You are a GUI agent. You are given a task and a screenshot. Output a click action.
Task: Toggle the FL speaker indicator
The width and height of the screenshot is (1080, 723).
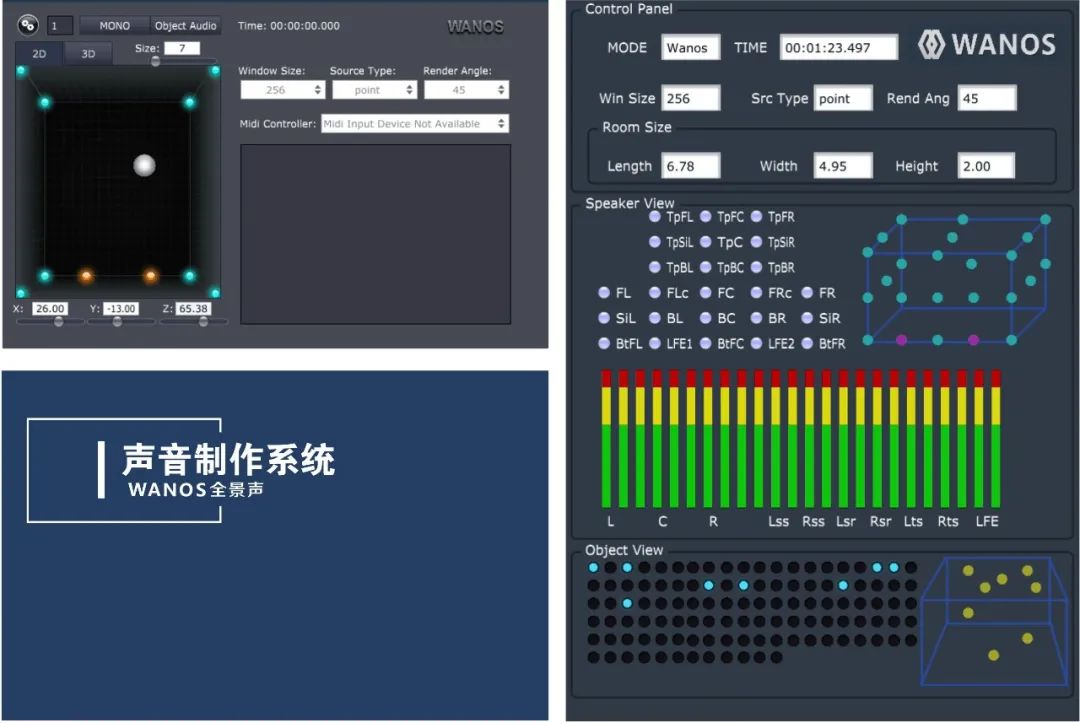tap(604, 293)
